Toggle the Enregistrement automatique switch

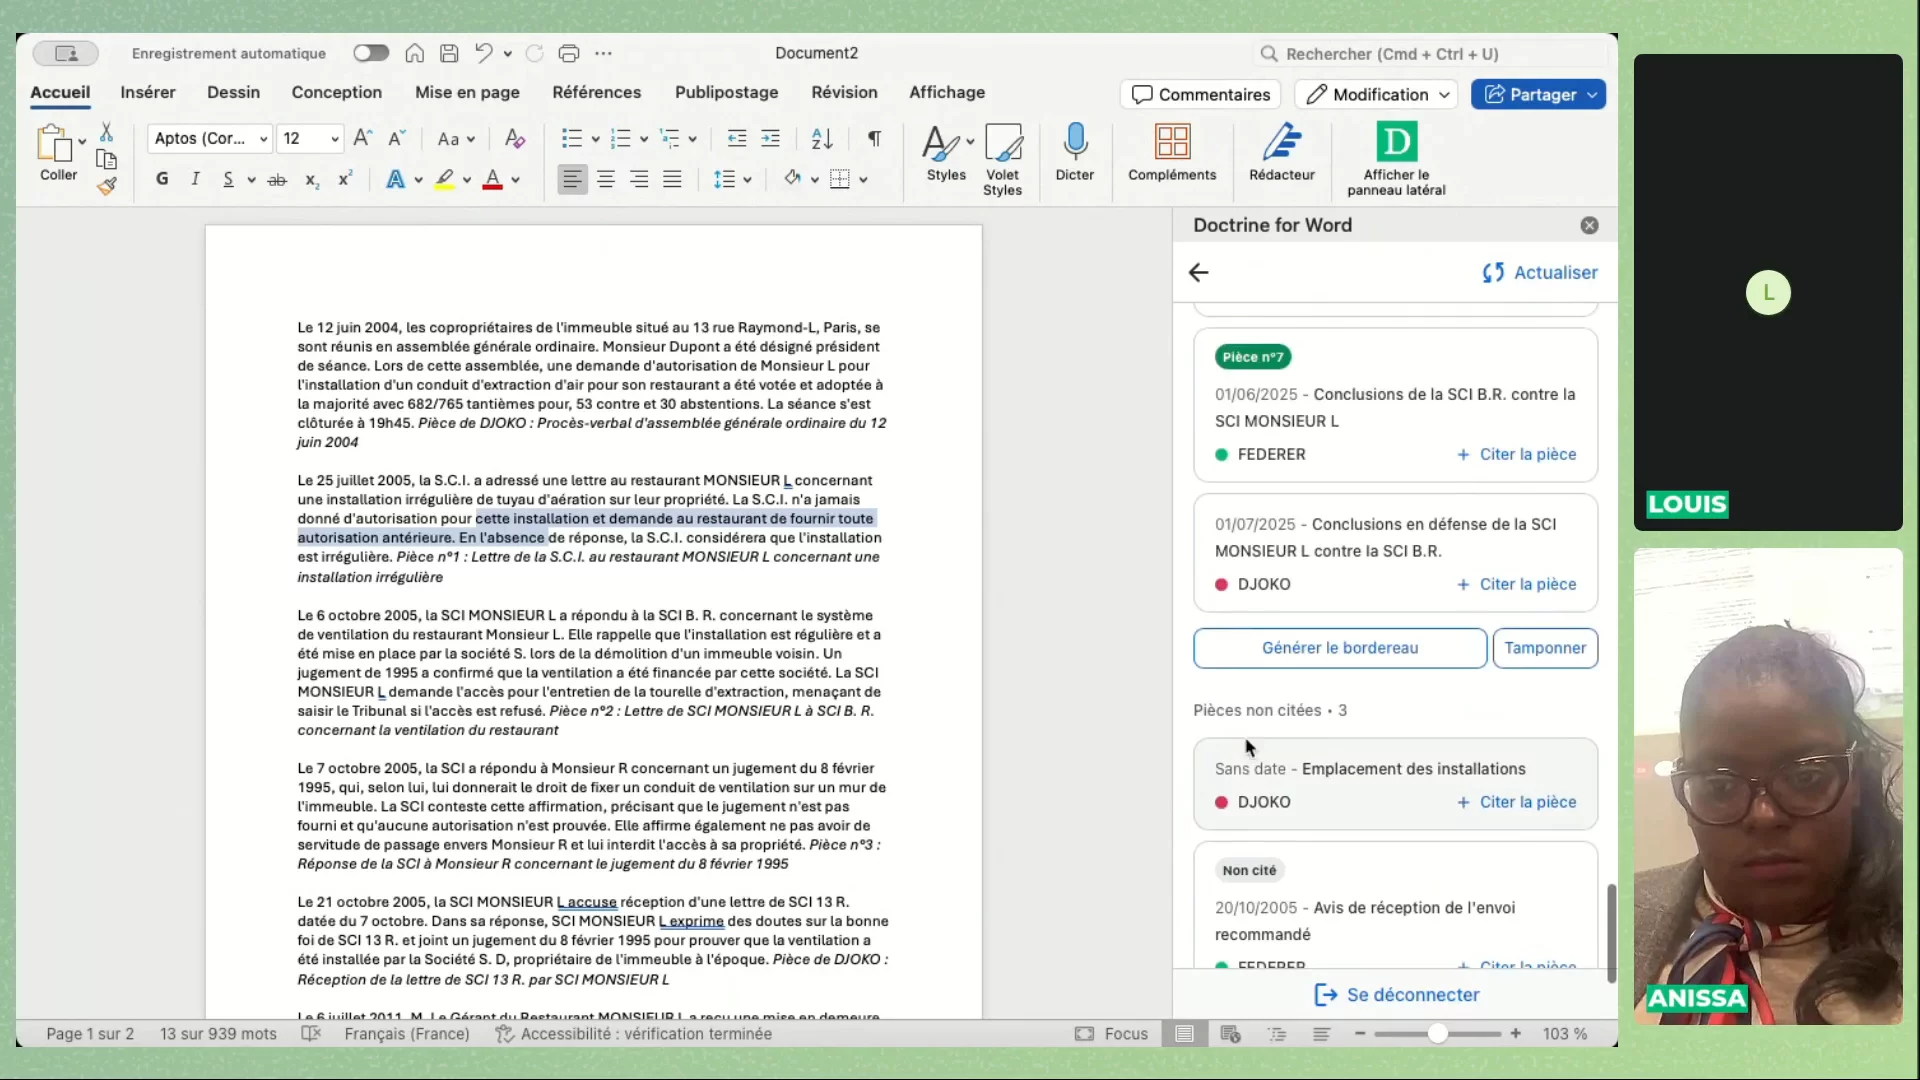point(371,54)
